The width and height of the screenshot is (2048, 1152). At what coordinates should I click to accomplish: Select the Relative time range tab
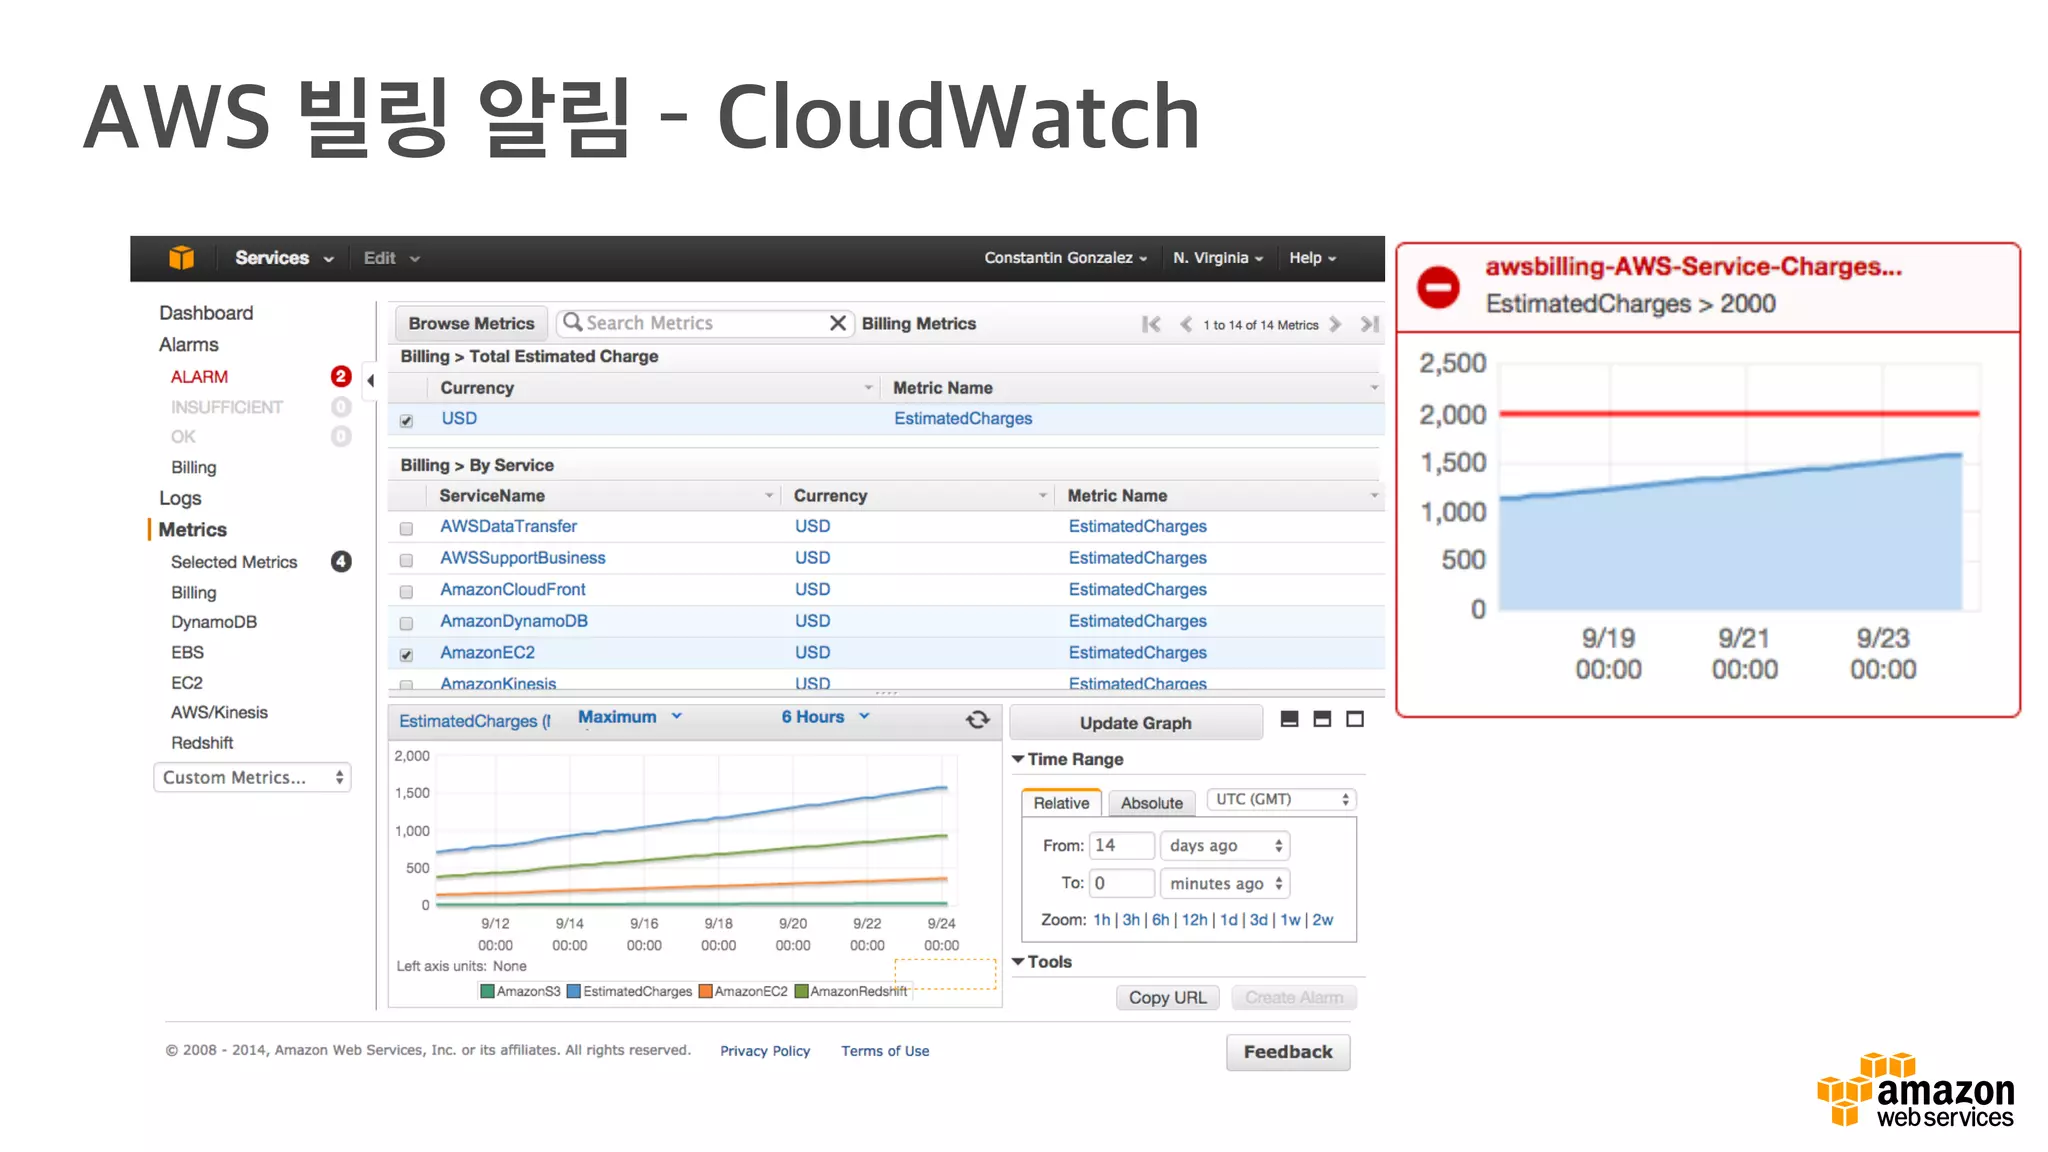coord(1061,803)
